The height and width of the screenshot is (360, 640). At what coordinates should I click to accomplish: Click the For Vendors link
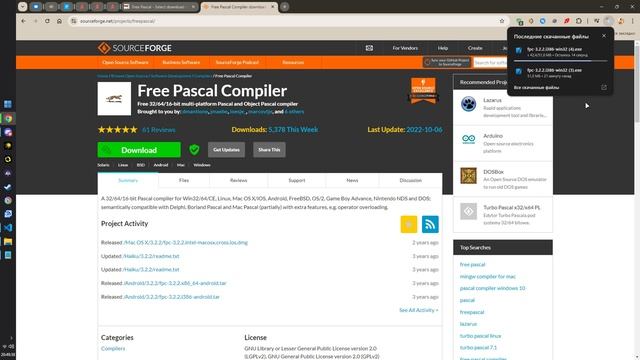click(x=405, y=48)
